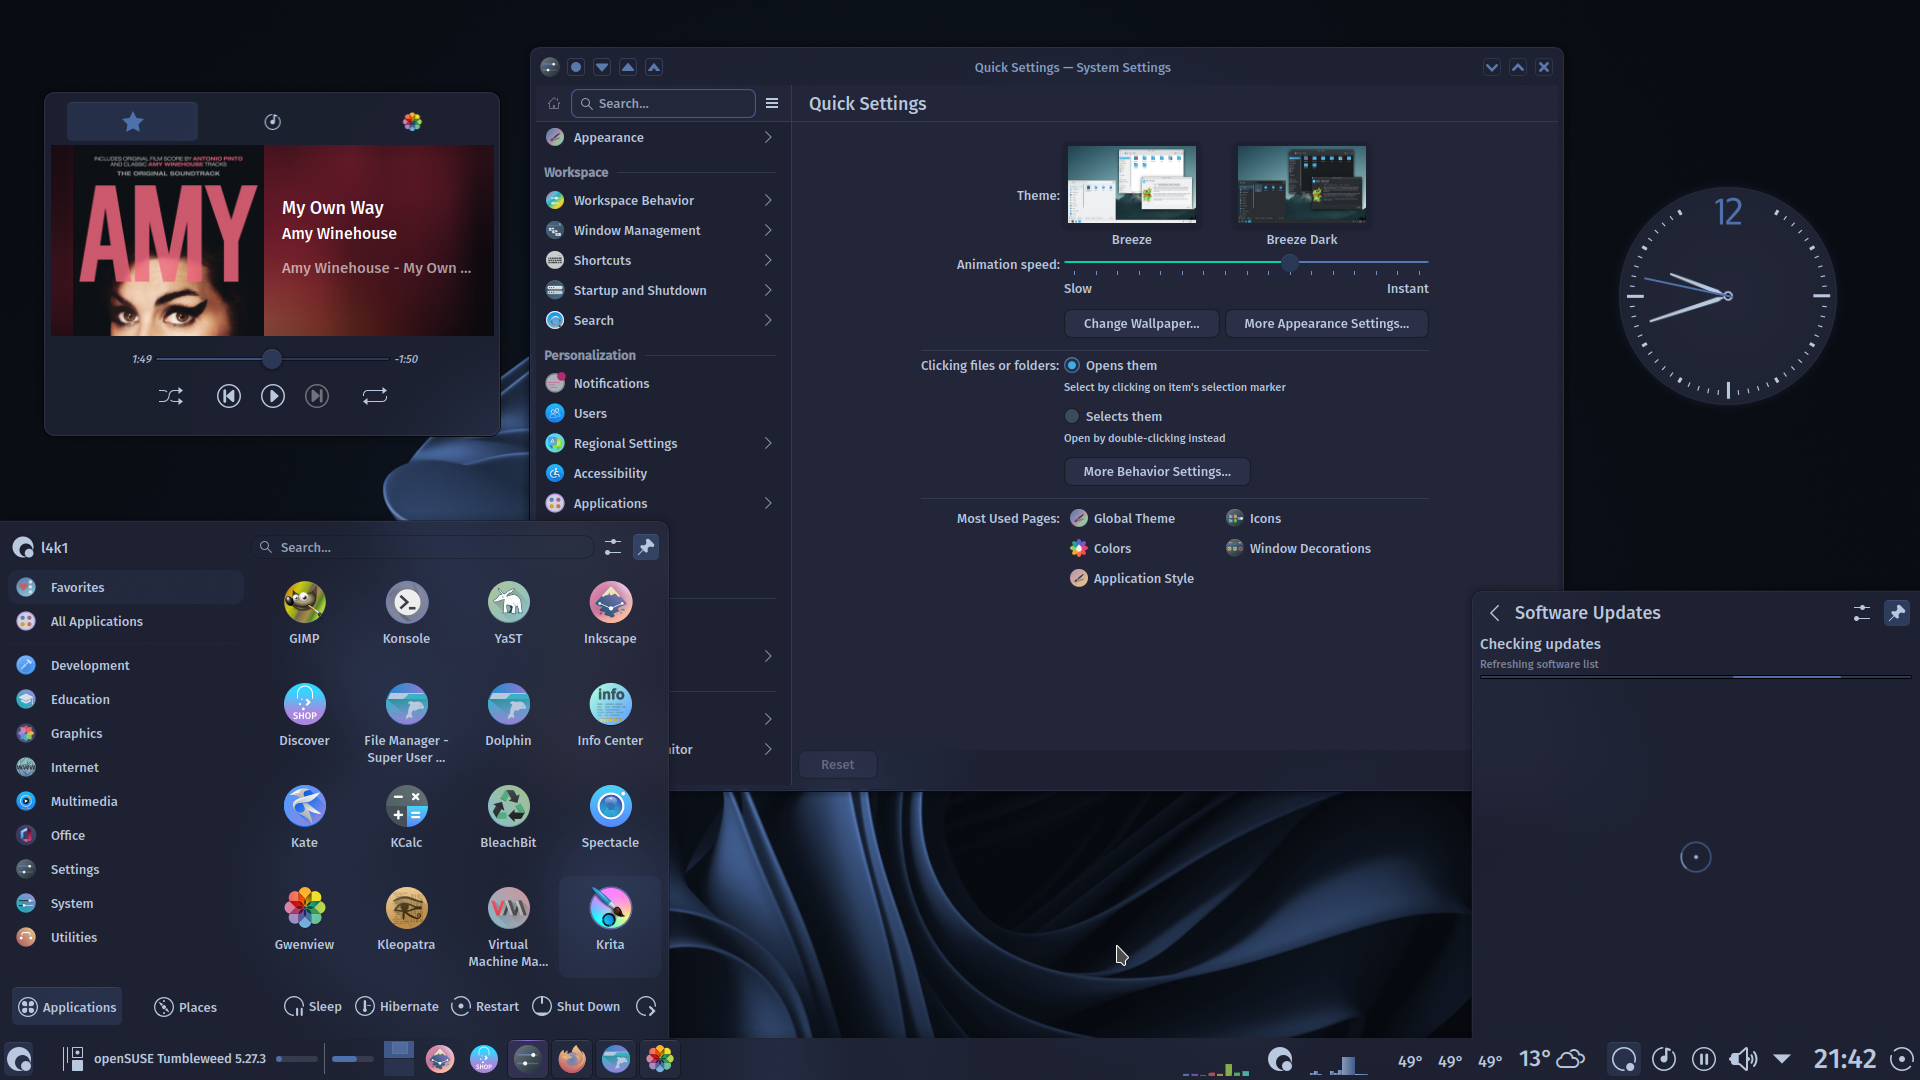The image size is (1920, 1080).
Task: Open Spectacle screenshot tool
Action: [x=610, y=817]
